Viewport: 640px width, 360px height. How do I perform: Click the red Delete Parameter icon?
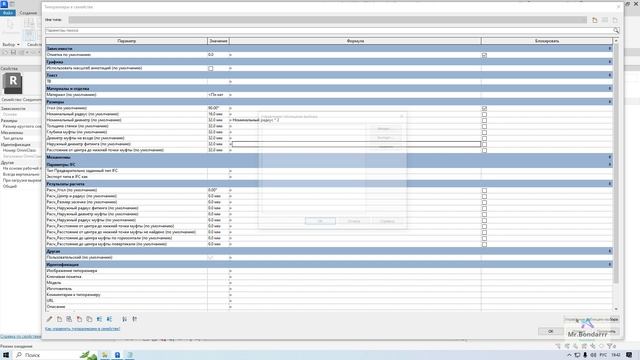tap(79, 319)
